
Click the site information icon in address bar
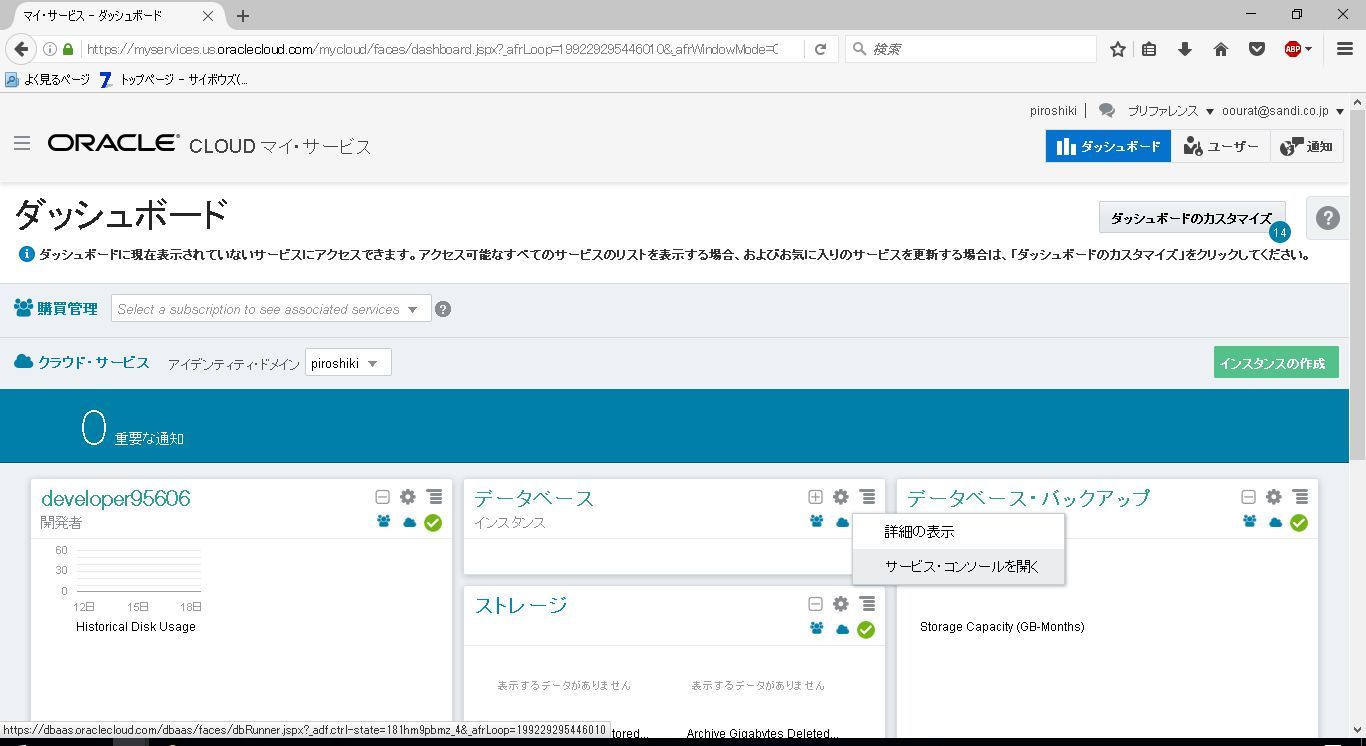[x=49, y=49]
